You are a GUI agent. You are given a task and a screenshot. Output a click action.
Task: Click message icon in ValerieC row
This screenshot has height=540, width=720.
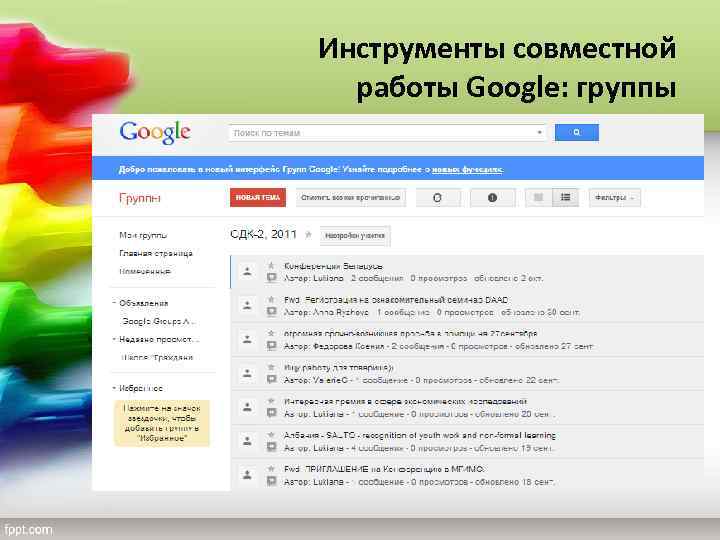(x=271, y=380)
